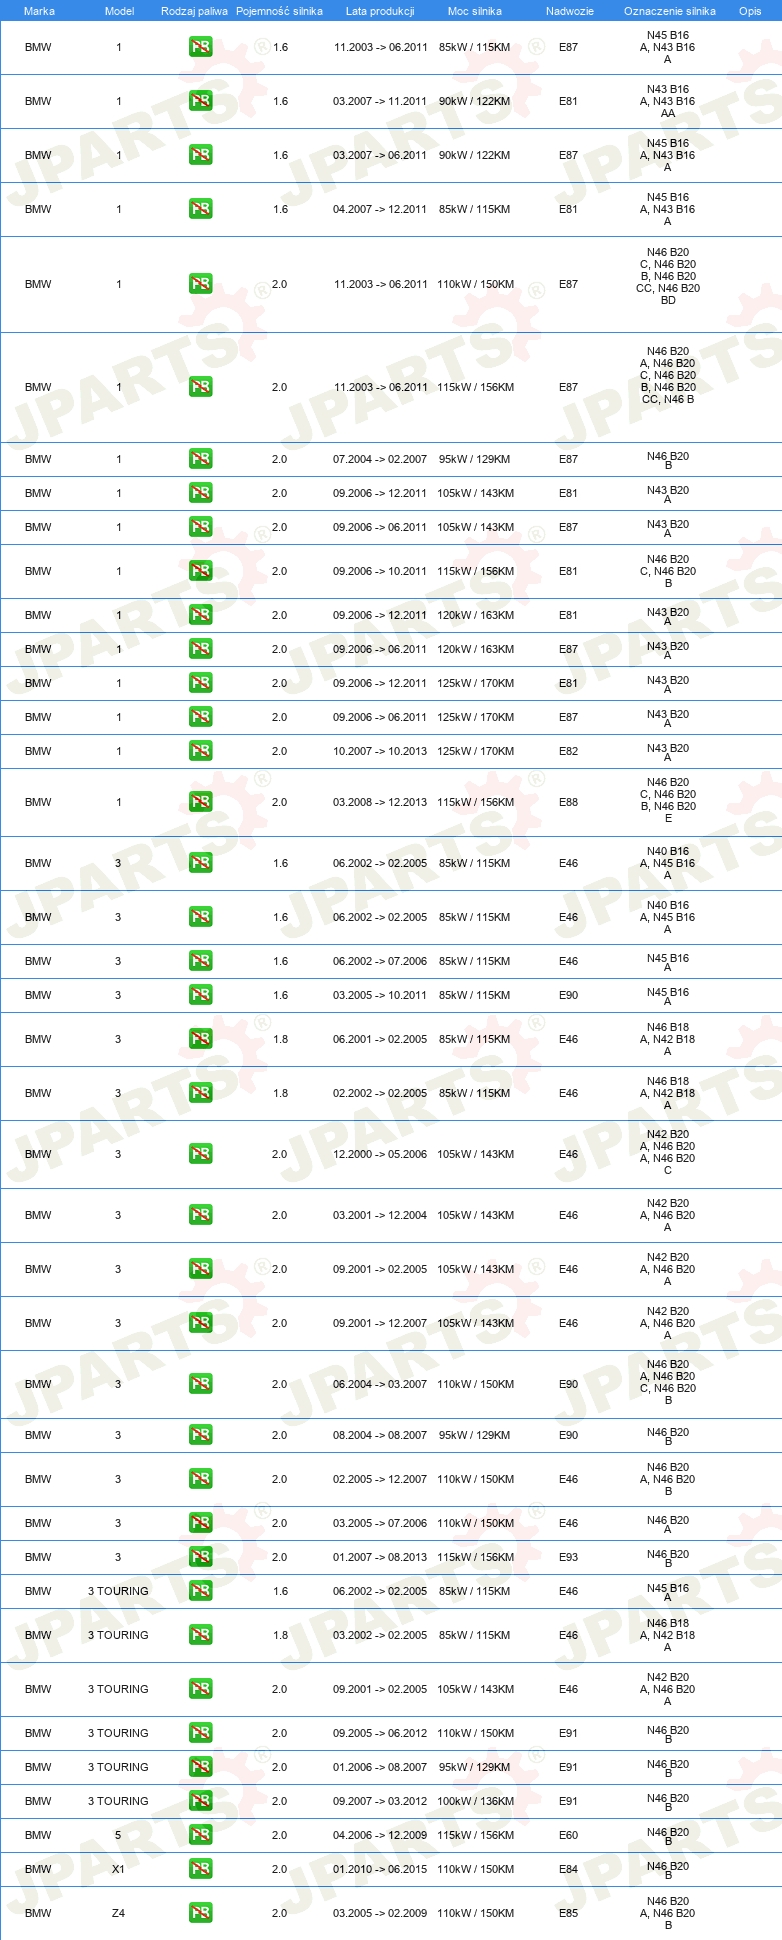Click the fuel icon in the 06.2001 -> 02.2005 row
Viewport: 782px width, 1940px height.
[201, 1039]
